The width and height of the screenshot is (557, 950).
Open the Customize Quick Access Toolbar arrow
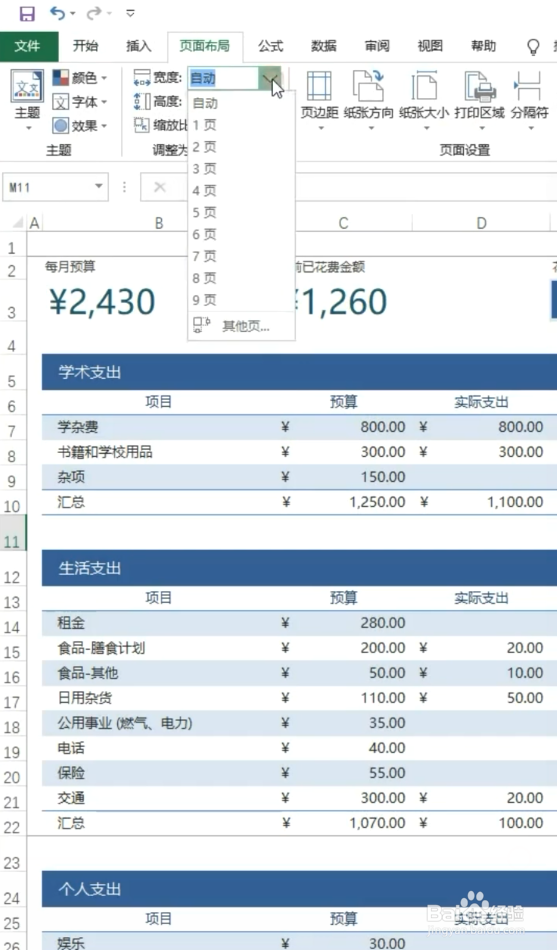pyautogui.click(x=130, y=13)
